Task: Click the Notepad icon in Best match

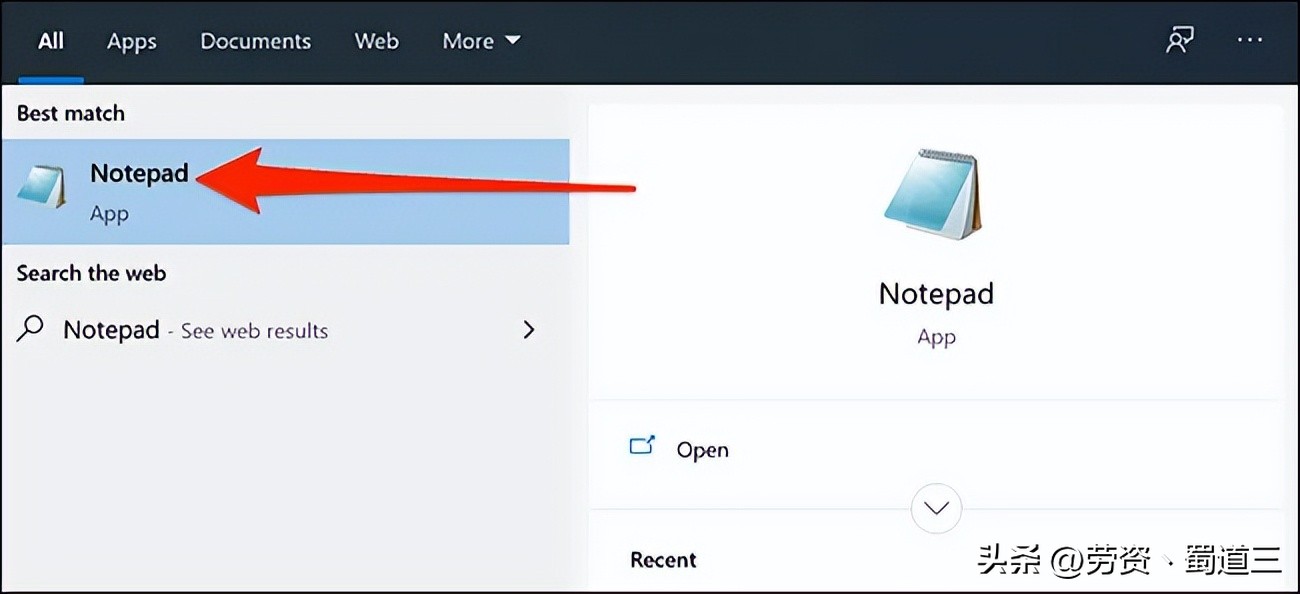Action: coord(42,187)
